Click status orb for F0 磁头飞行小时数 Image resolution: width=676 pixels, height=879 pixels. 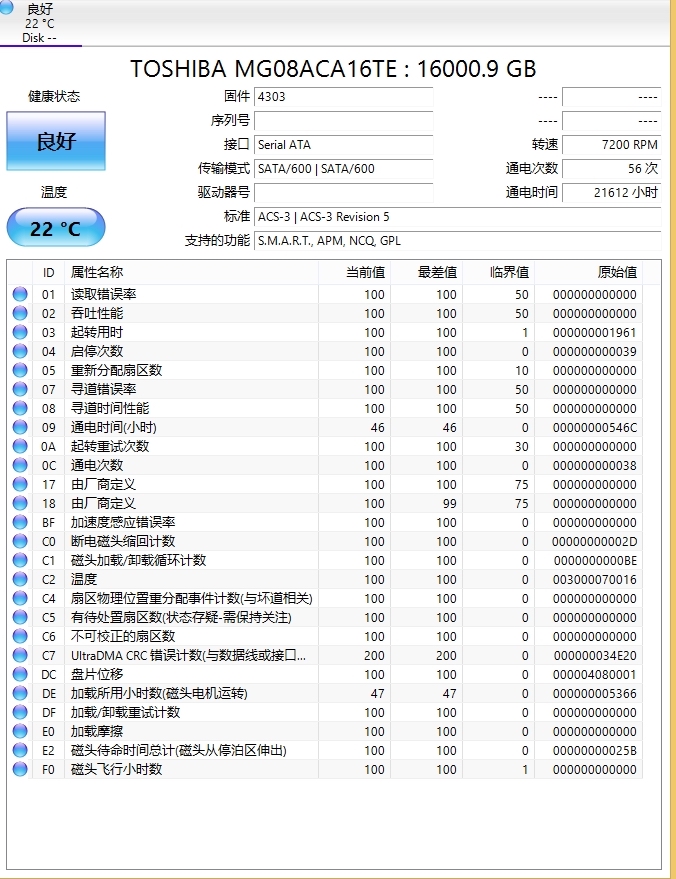[x=20, y=770]
